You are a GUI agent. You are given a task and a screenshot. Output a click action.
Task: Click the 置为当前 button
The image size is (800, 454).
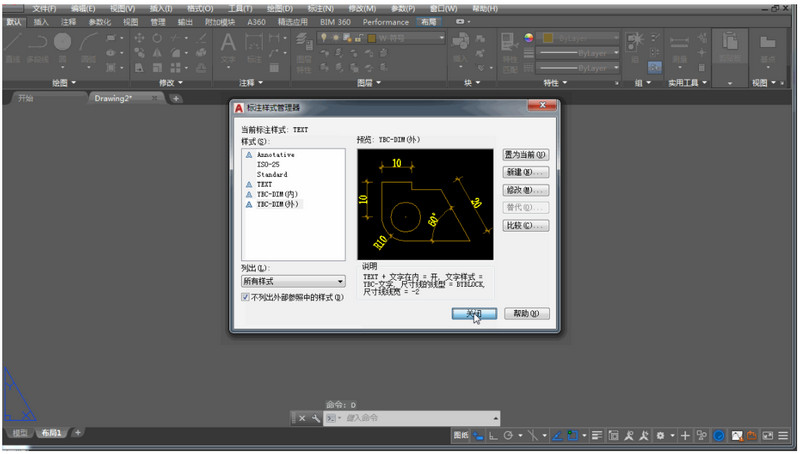(526, 155)
